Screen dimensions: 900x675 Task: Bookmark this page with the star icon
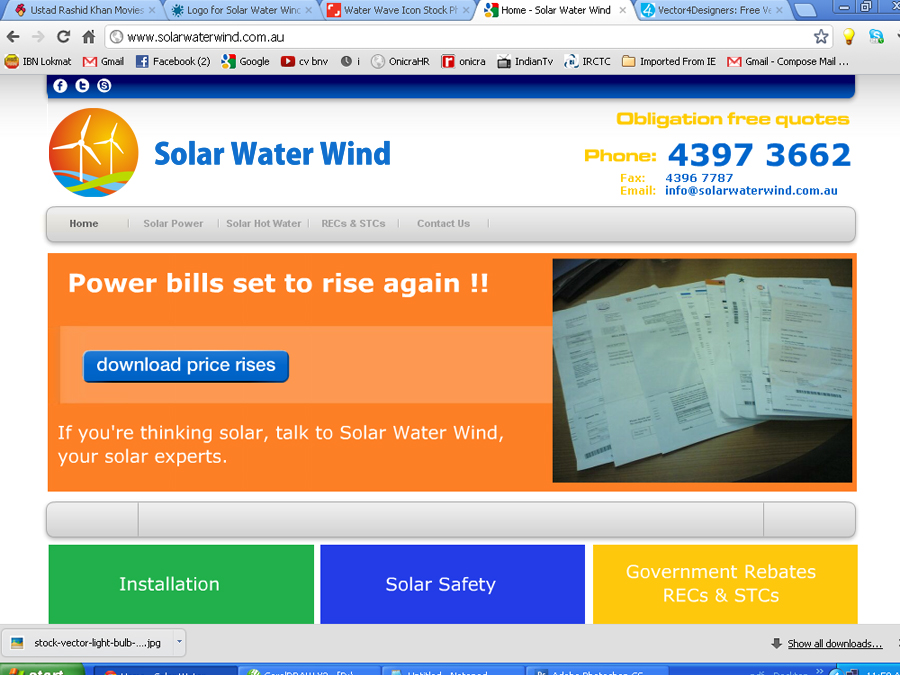pyautogui.click(x=821, y=37)
